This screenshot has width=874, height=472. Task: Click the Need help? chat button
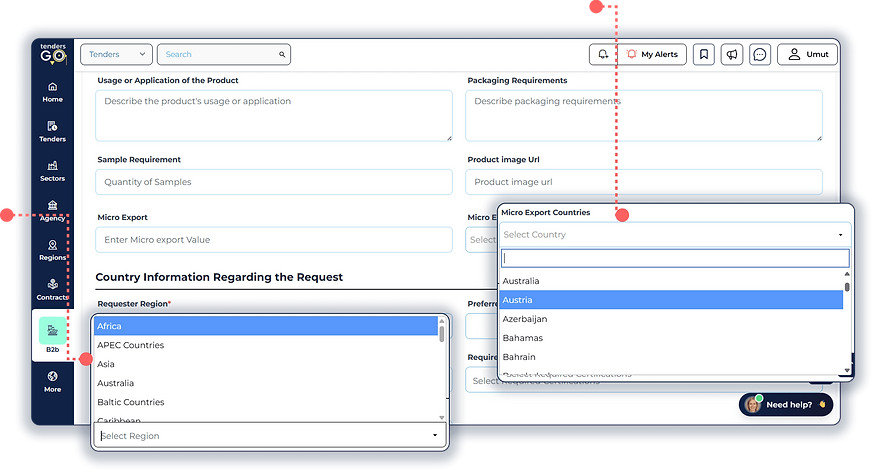click(786, 405)
